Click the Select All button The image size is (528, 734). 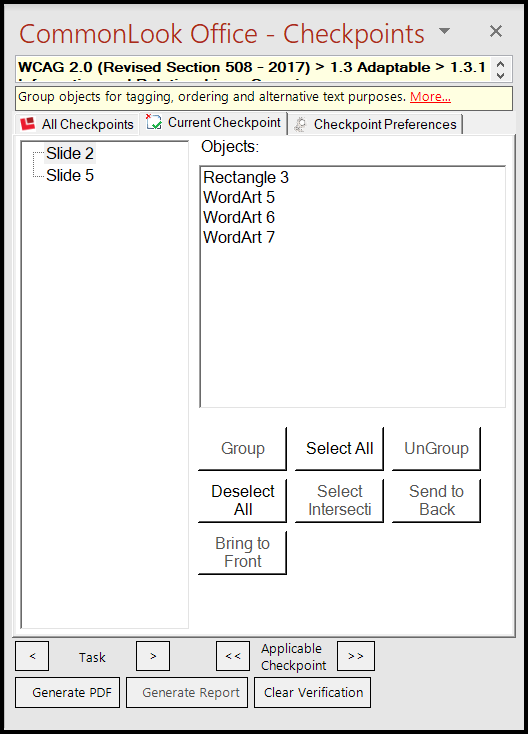point(339,448)
